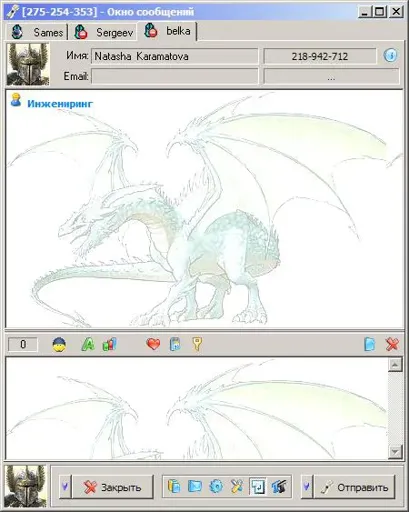
Task: Send message with the Отправить button
Action: 354,487
